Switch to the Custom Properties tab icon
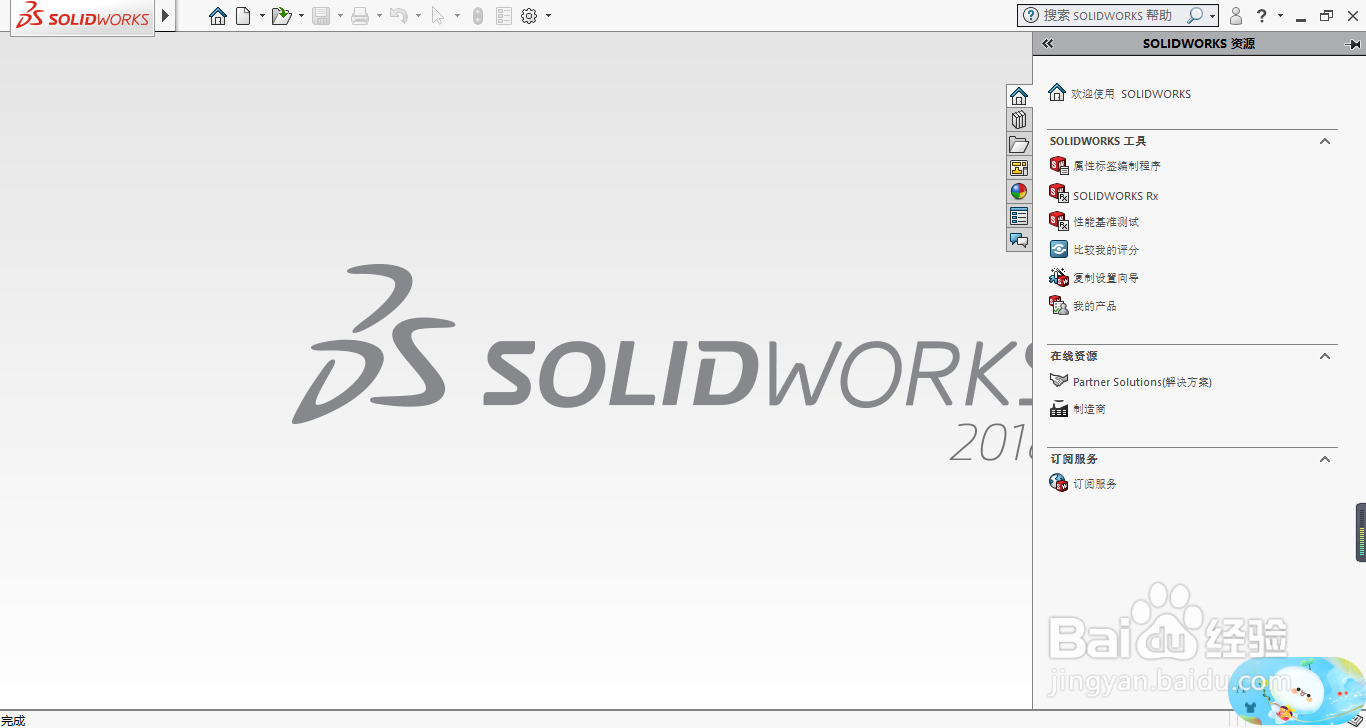This screenshot has height=728, width=1366. coord(1019,216)
